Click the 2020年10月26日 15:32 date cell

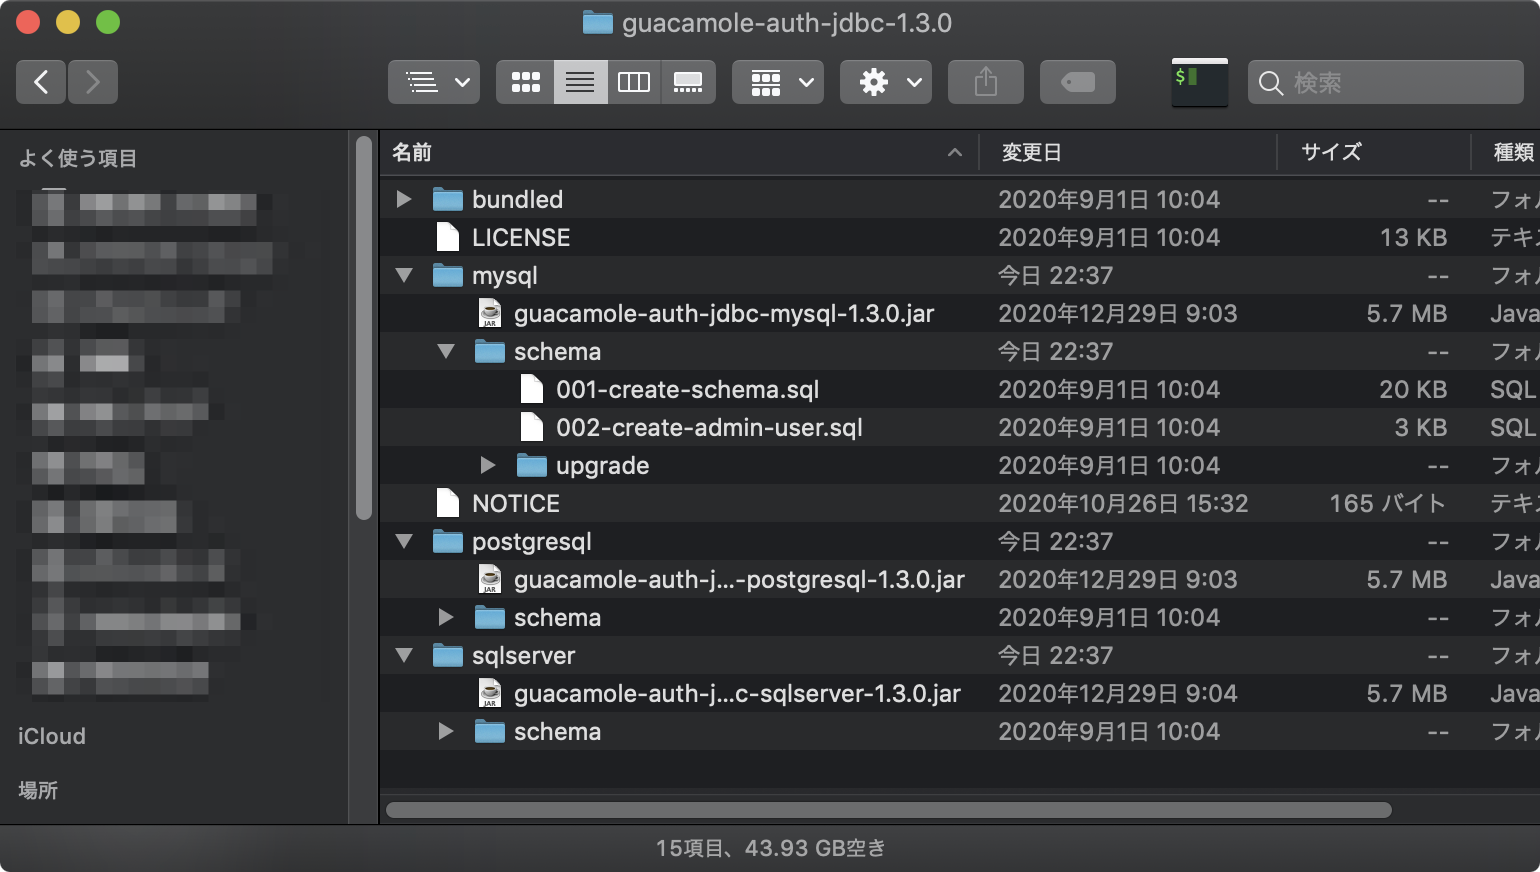pyautogui.click(x=1123, y=503)
